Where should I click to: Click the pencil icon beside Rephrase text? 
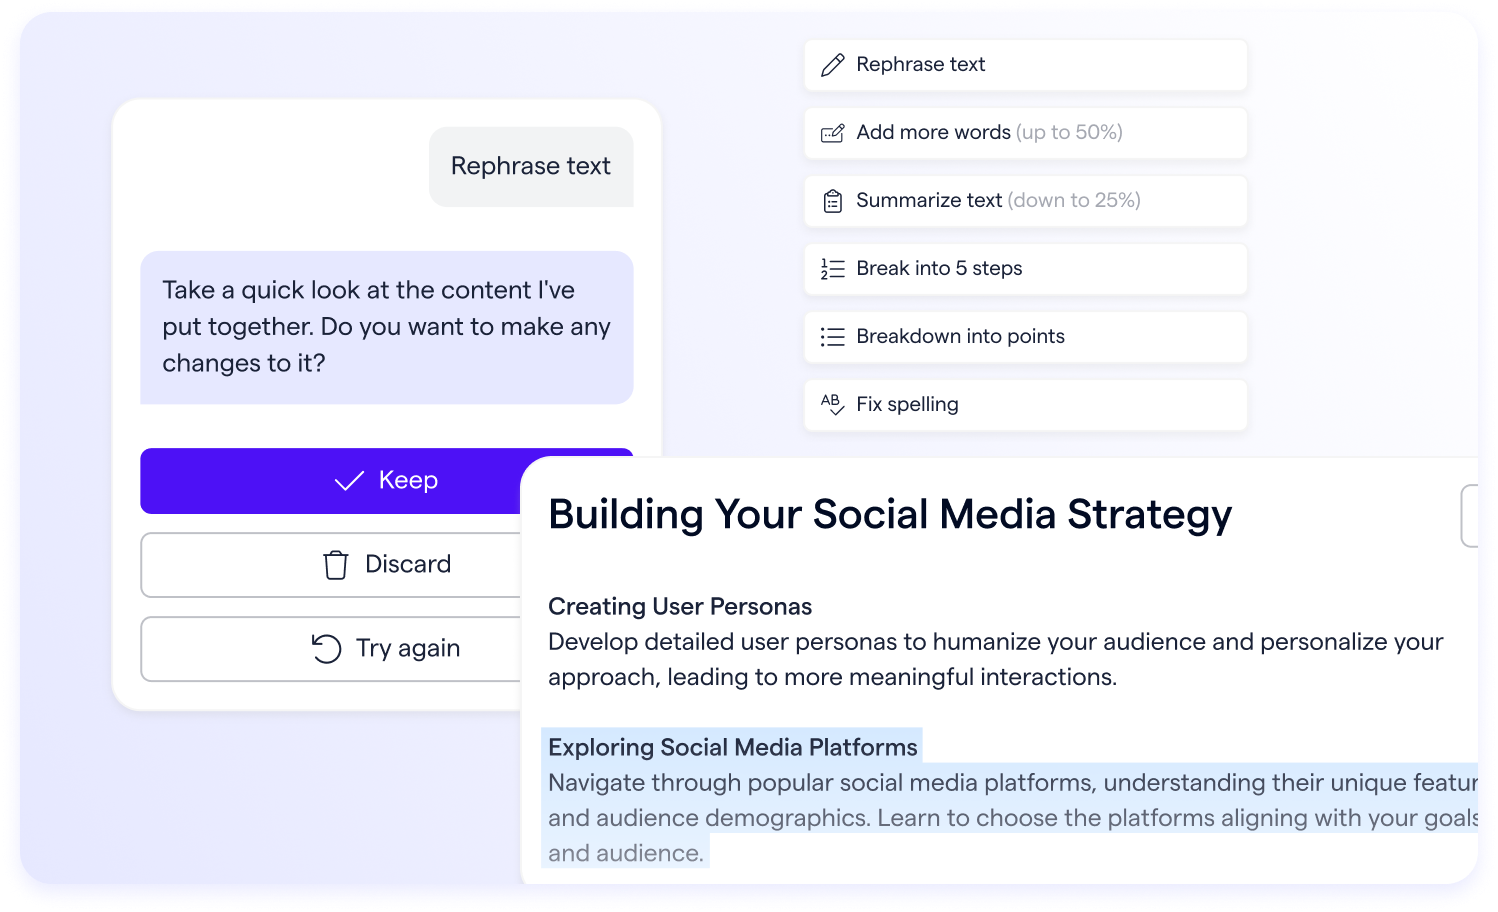click(832, 65)
